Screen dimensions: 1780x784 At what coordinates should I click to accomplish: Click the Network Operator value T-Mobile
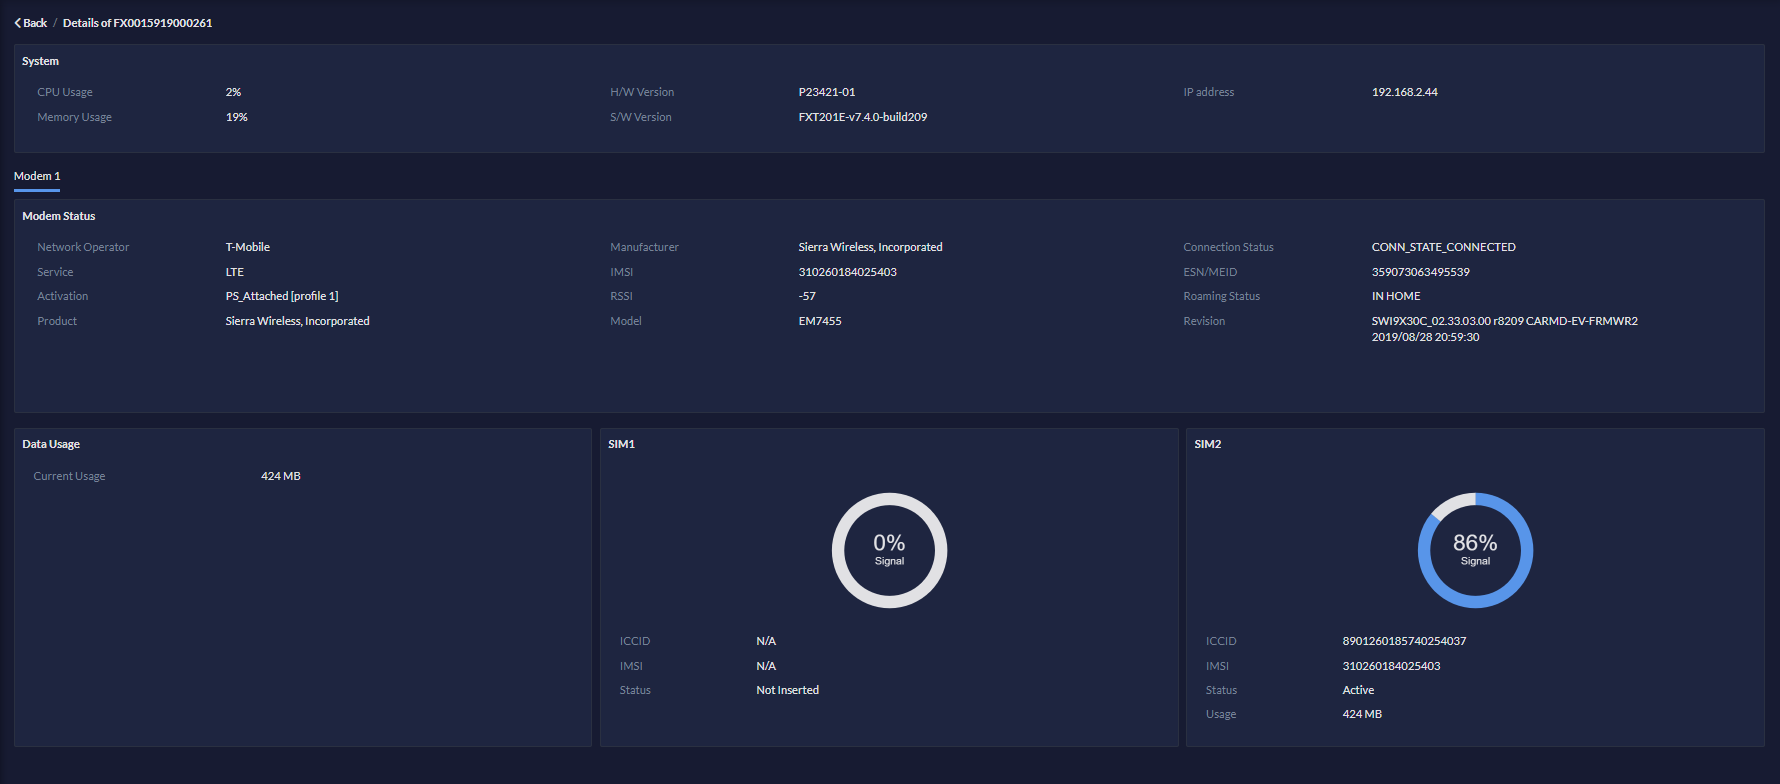(248, 247)
